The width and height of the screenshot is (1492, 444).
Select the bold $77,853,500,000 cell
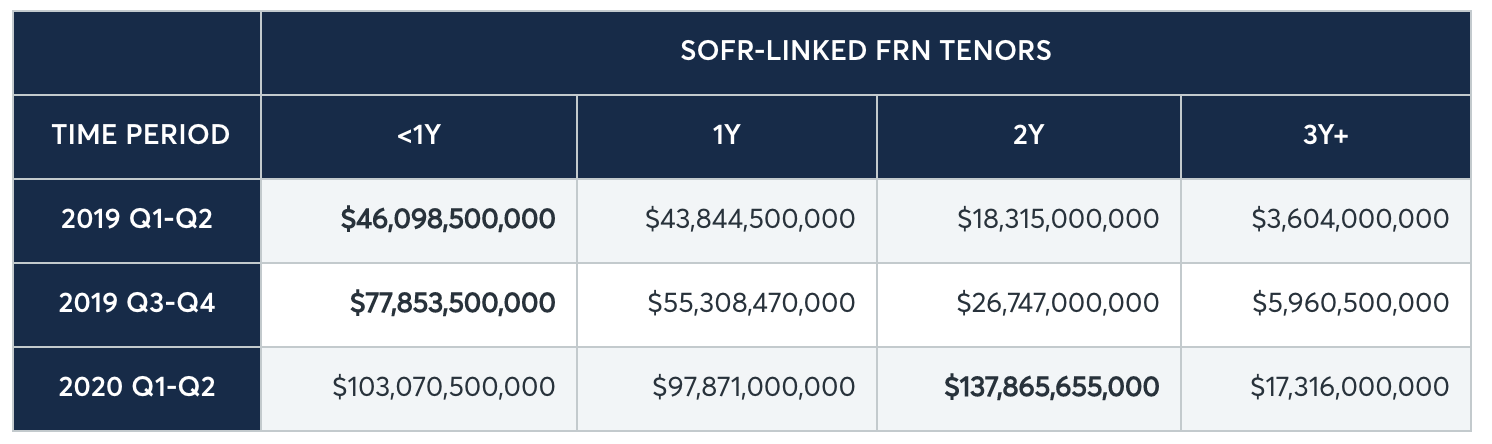[x=452, y=303]
